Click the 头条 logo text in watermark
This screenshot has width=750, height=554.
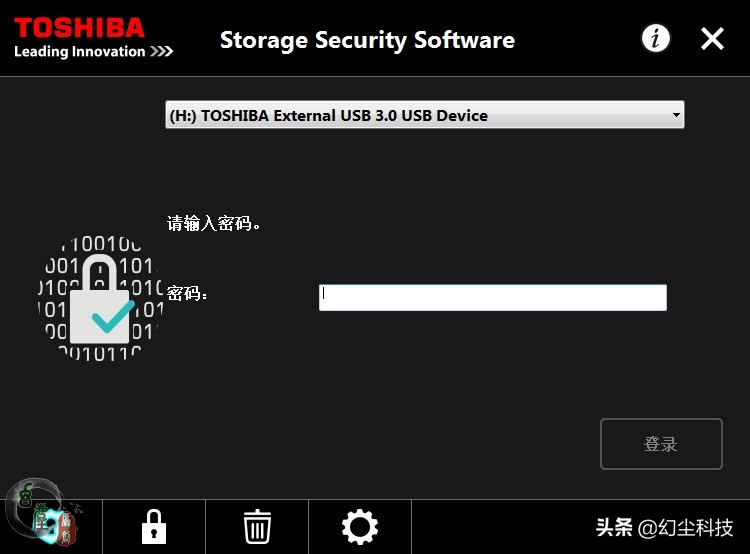tap(614, 527)
